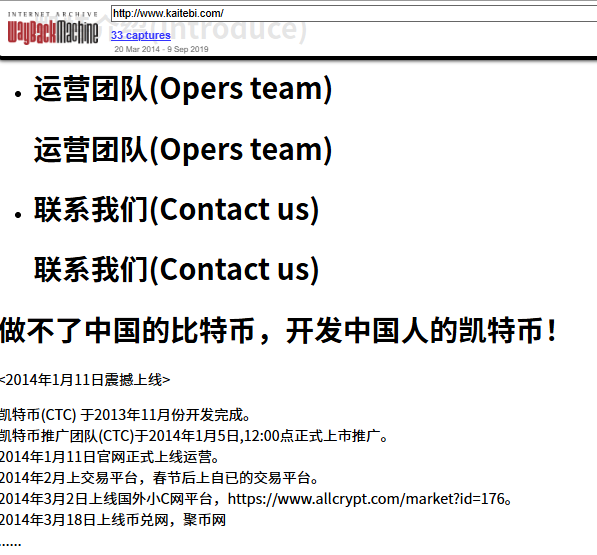This screenshot has height=555, width=597.
Task: Click the capture date range "20 Mar 2014 - 9 Sep 2019"
Action: 161,49
